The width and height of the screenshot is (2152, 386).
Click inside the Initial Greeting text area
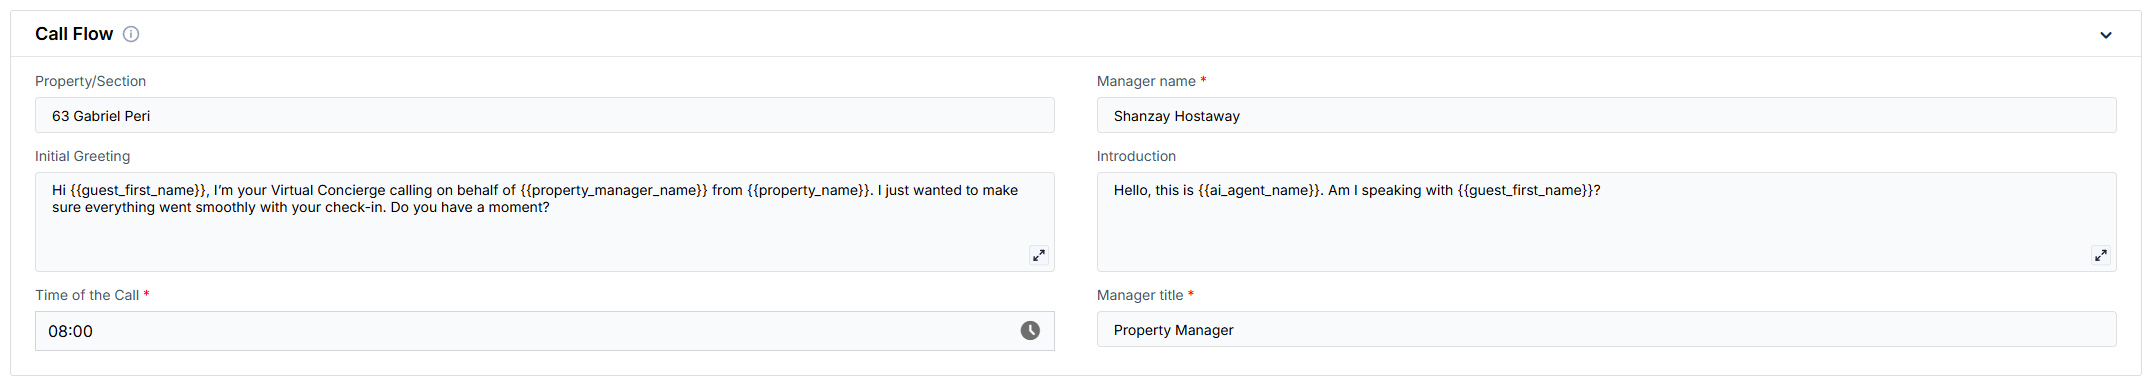(x=545, y=222)
